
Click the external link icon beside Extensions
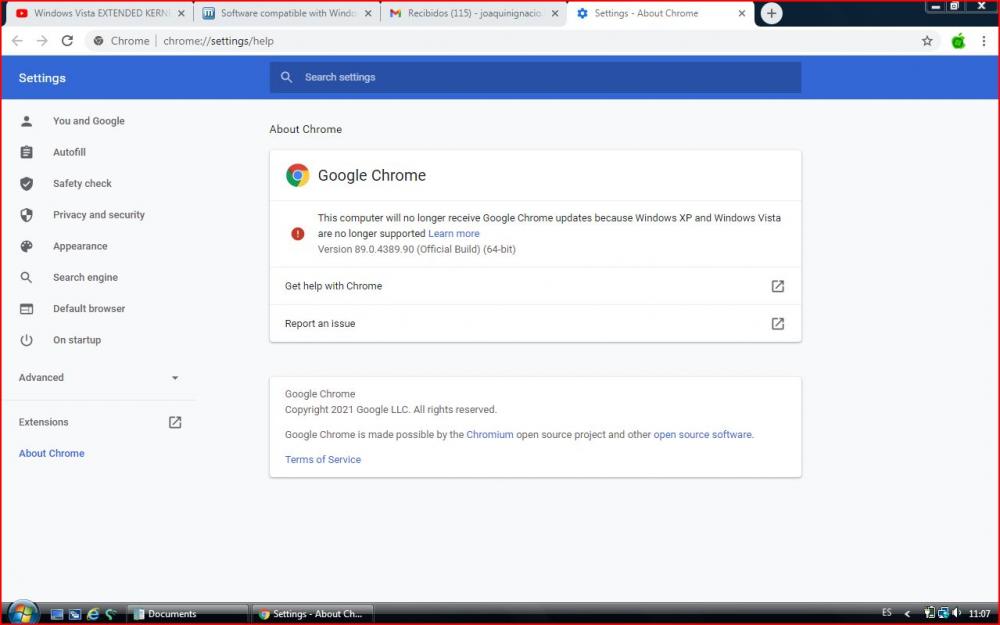(x=175, y=422)
